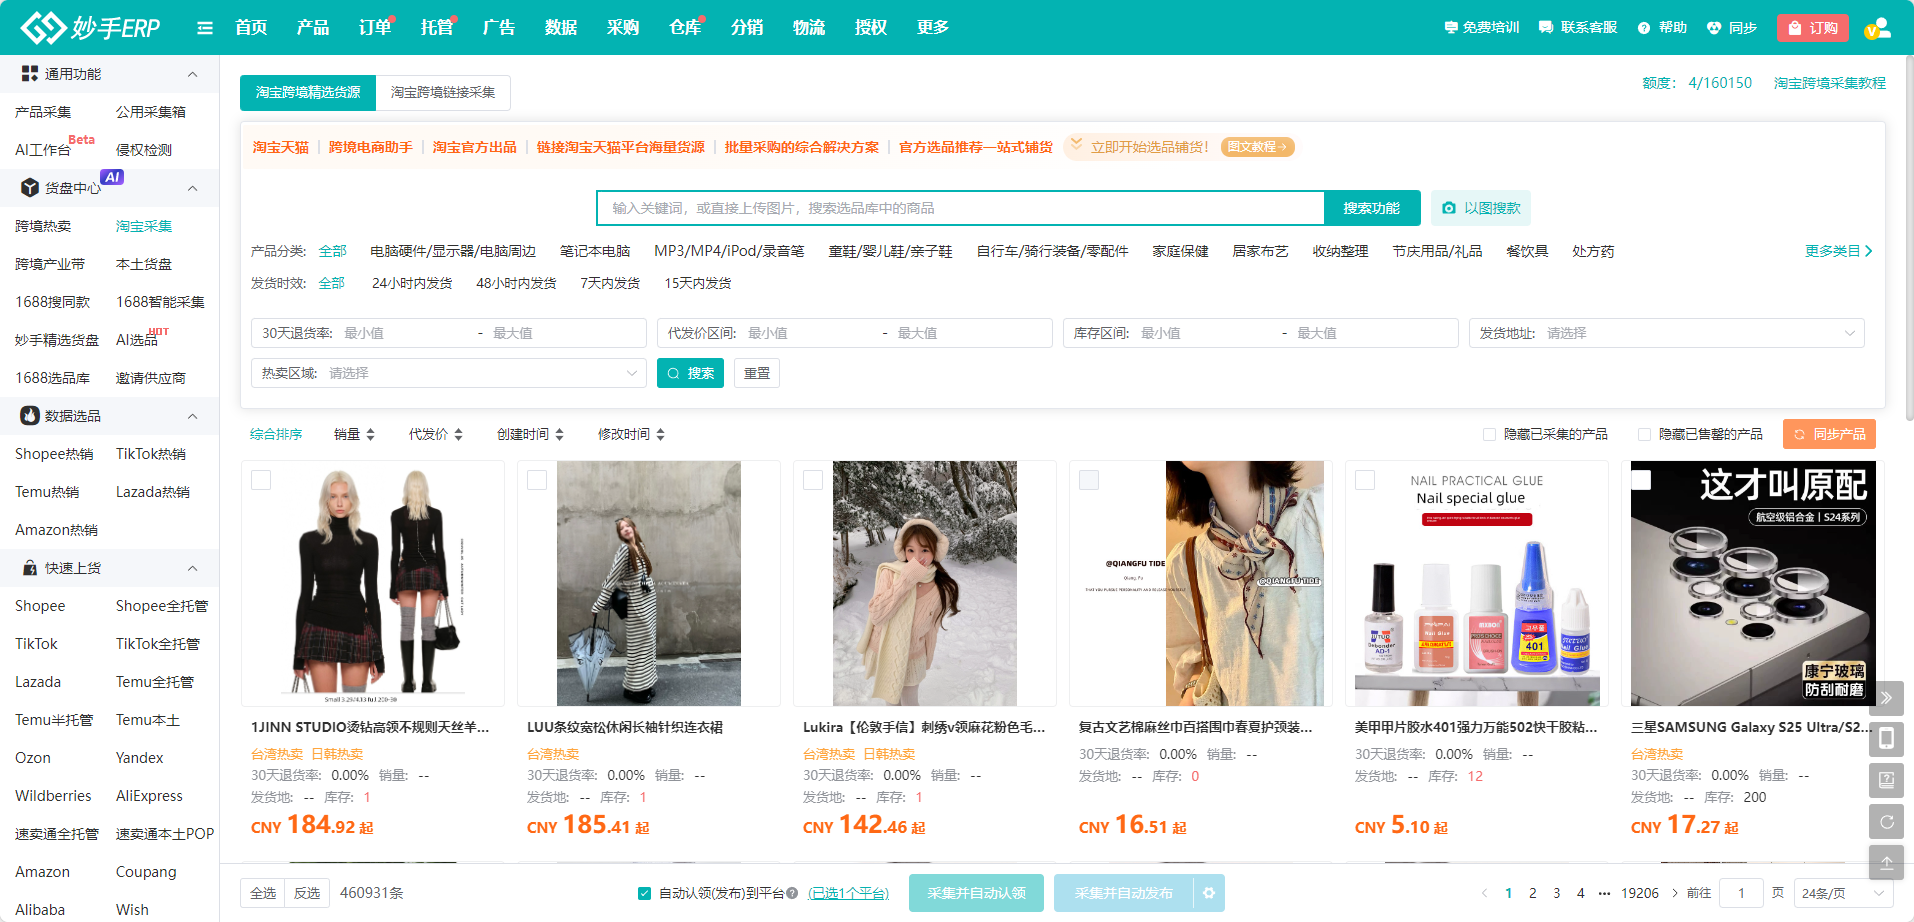Click help tooltip icon beside 自动认领(发布)到平台
The width and height of the screenshot is (1914, 922).
(792, 893)
